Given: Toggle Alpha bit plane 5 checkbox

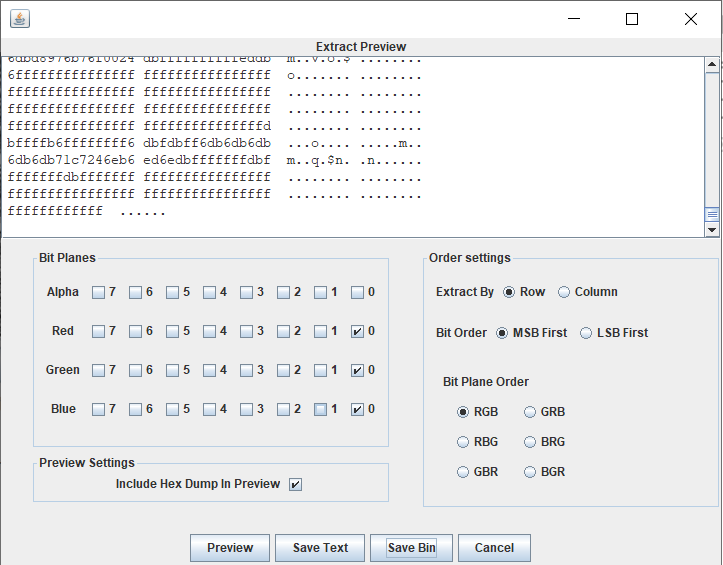Looking at the screenshot, I should (x=172, y=292).
